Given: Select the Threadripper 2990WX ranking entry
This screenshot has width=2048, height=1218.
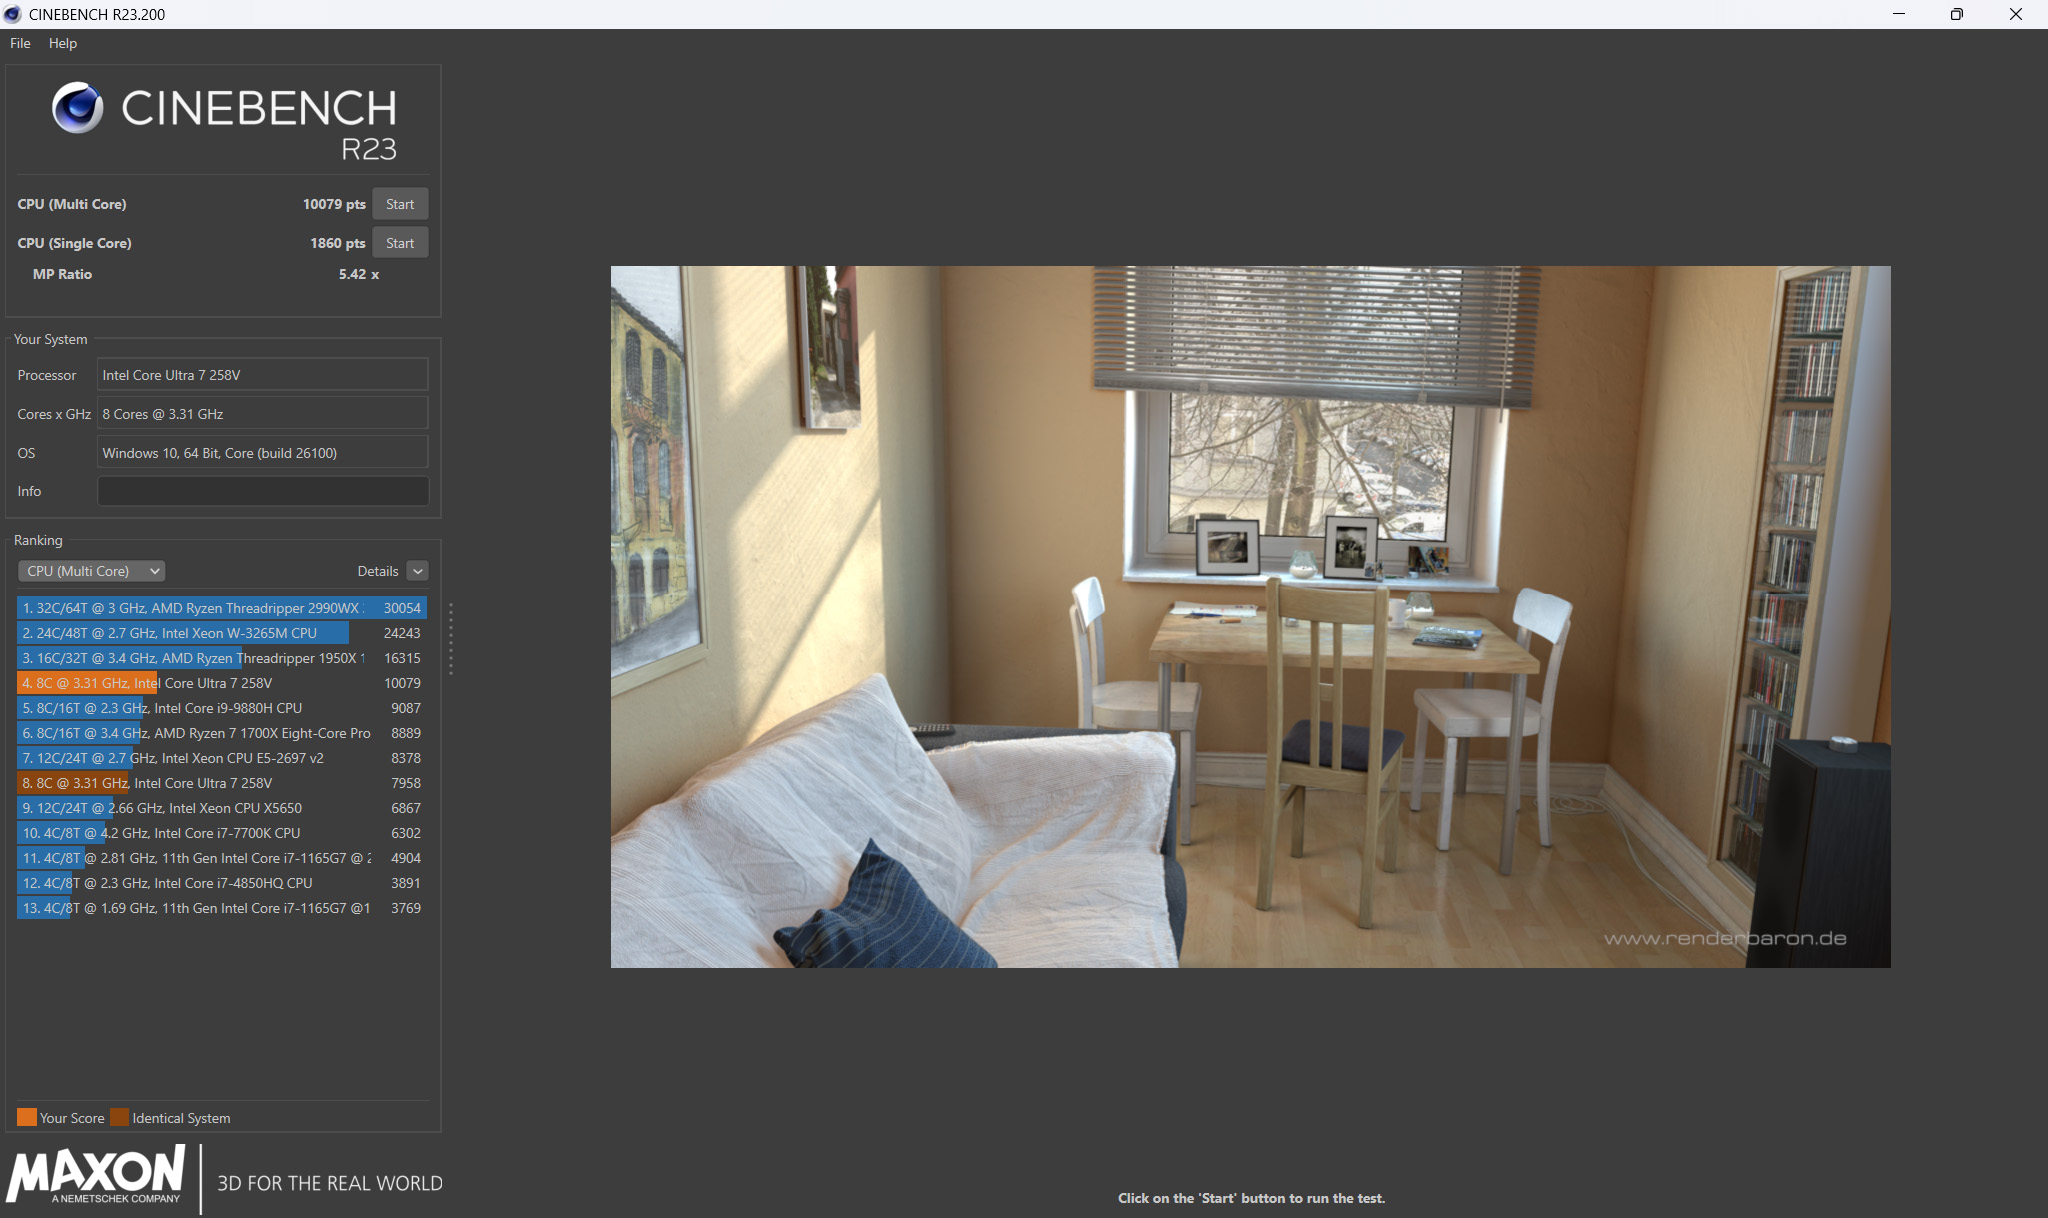Looking at the screenshot, I should 221,608.
